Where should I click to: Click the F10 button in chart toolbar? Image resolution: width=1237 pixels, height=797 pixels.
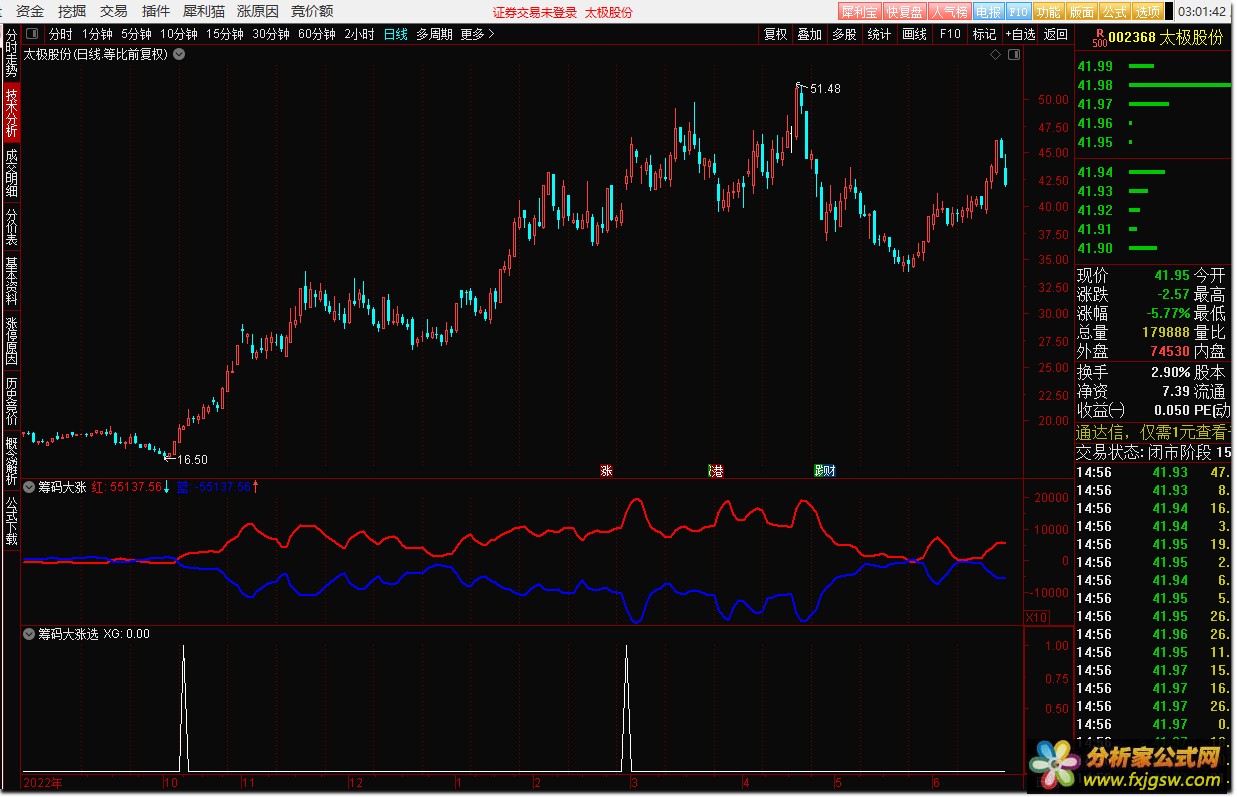(x=949, y=34)
